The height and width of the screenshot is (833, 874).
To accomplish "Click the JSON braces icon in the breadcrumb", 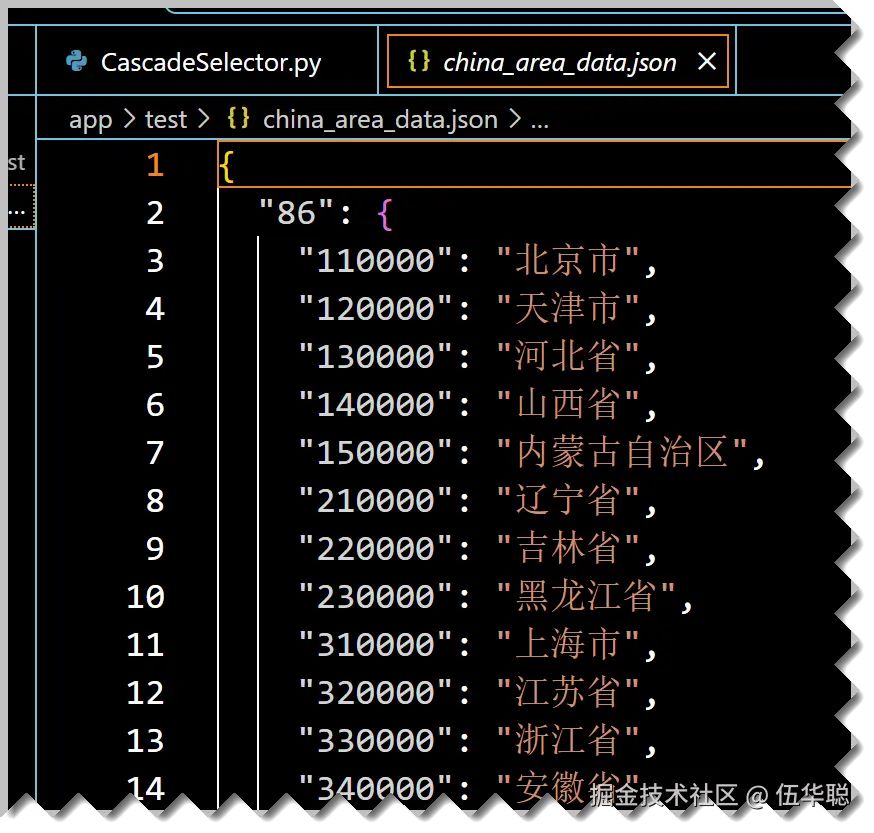I will pos(239,119).
